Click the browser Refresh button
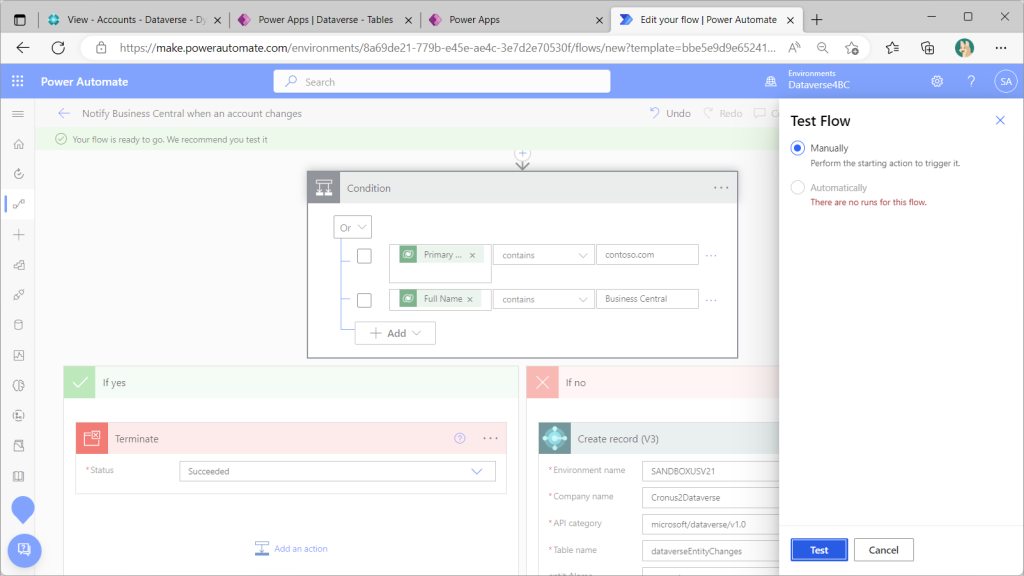Image resolution: width=1024 pixels, height=576 pixels. coord(58,48)
